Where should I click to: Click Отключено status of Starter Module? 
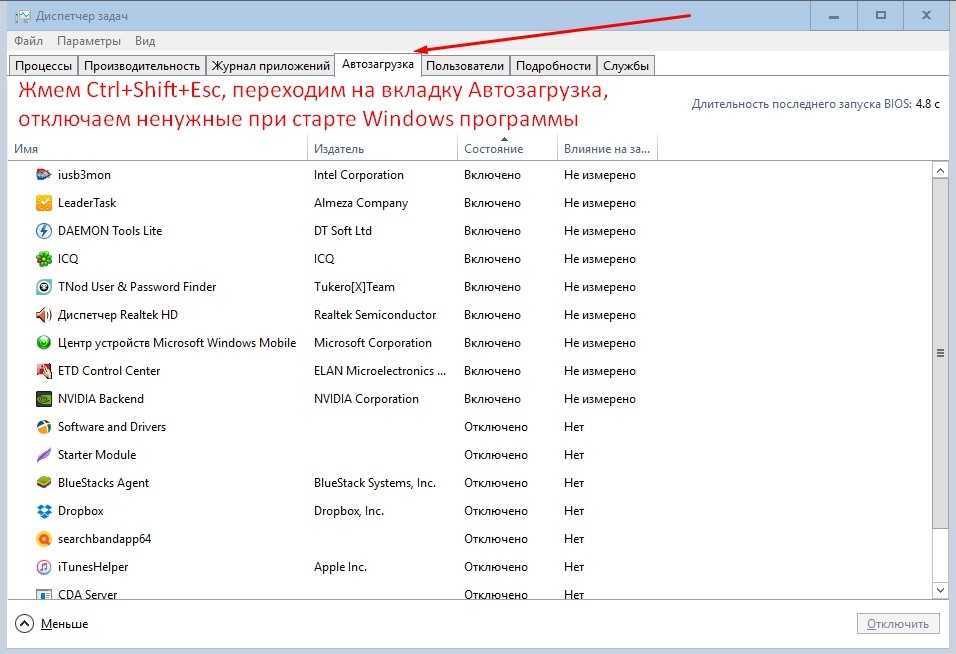[x=496, y=455]
